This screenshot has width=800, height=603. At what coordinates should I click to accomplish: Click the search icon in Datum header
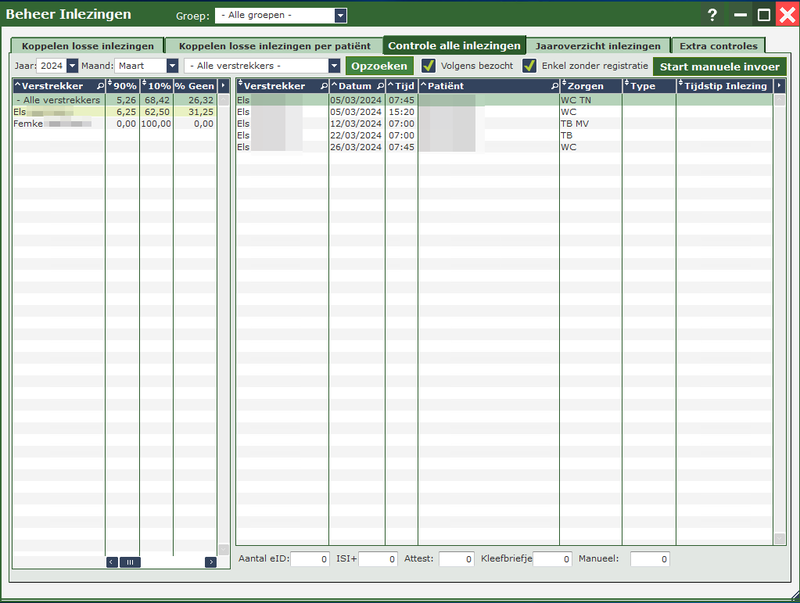(380, 86)
